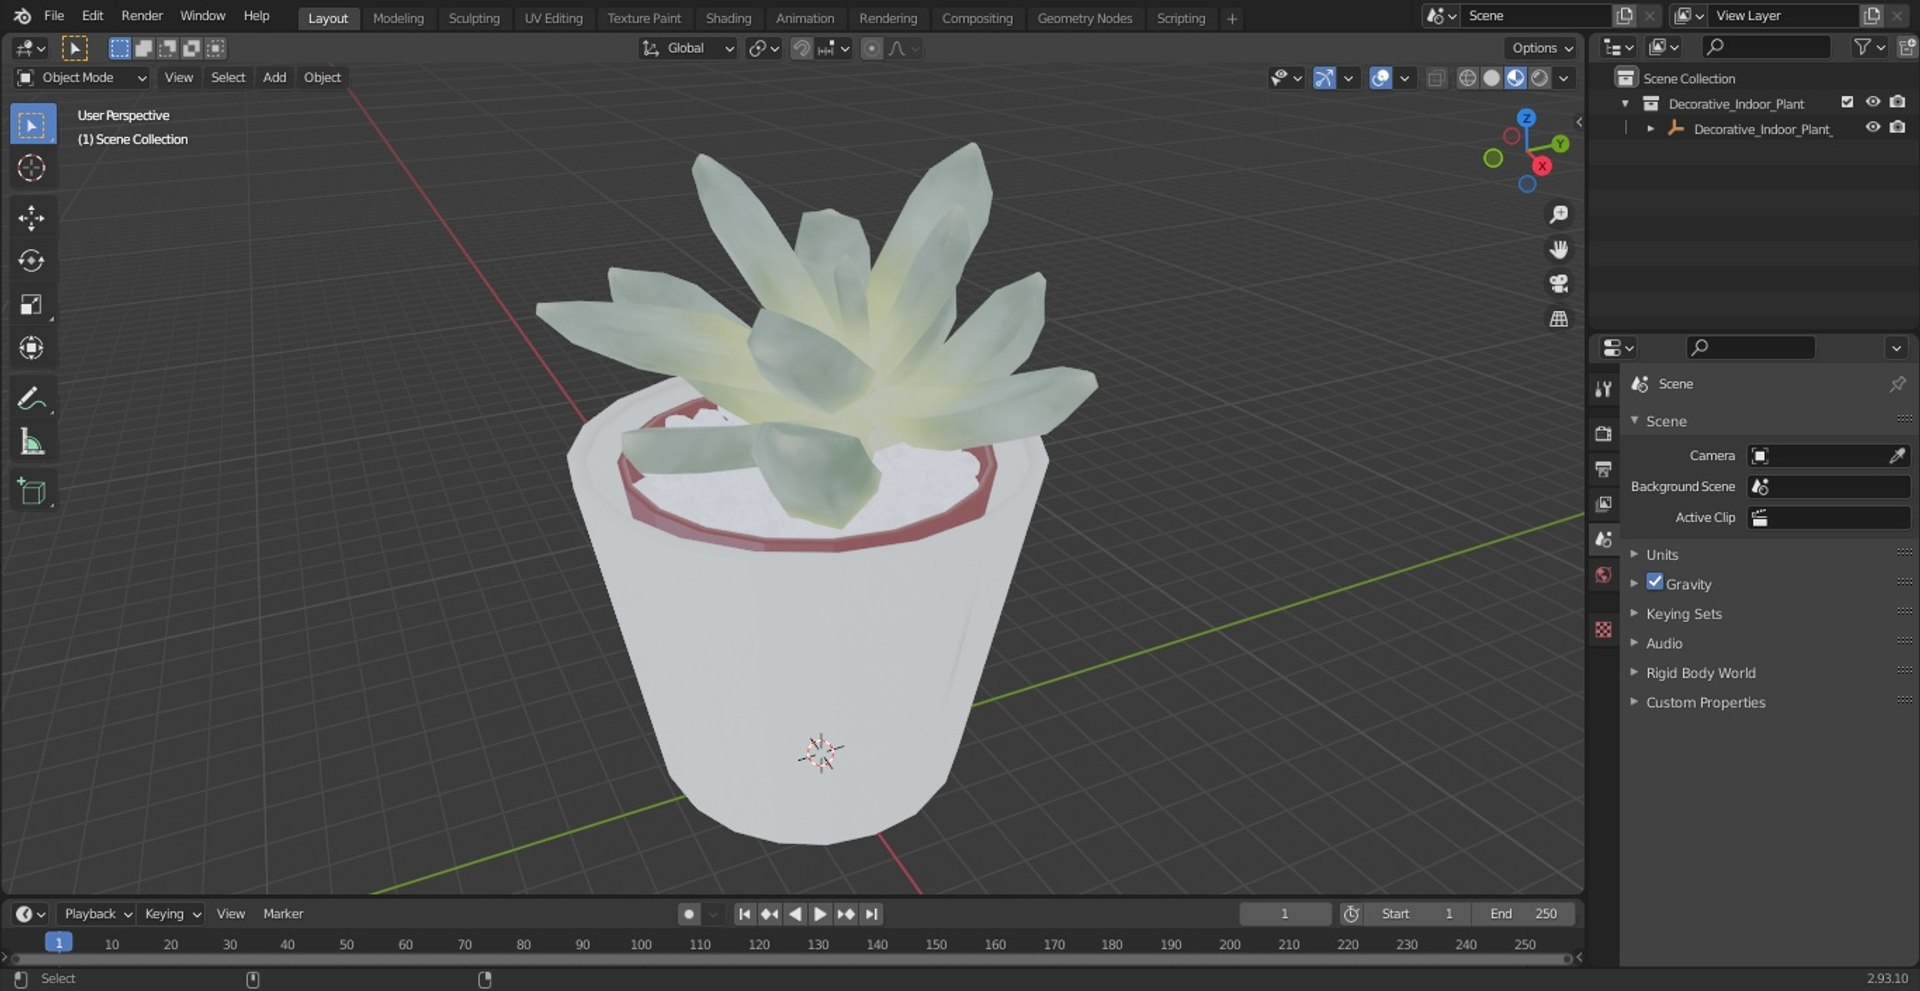Select the Select Box tool
The height and width of the screenshot is (991, 1920).
[x=32, y=125]
